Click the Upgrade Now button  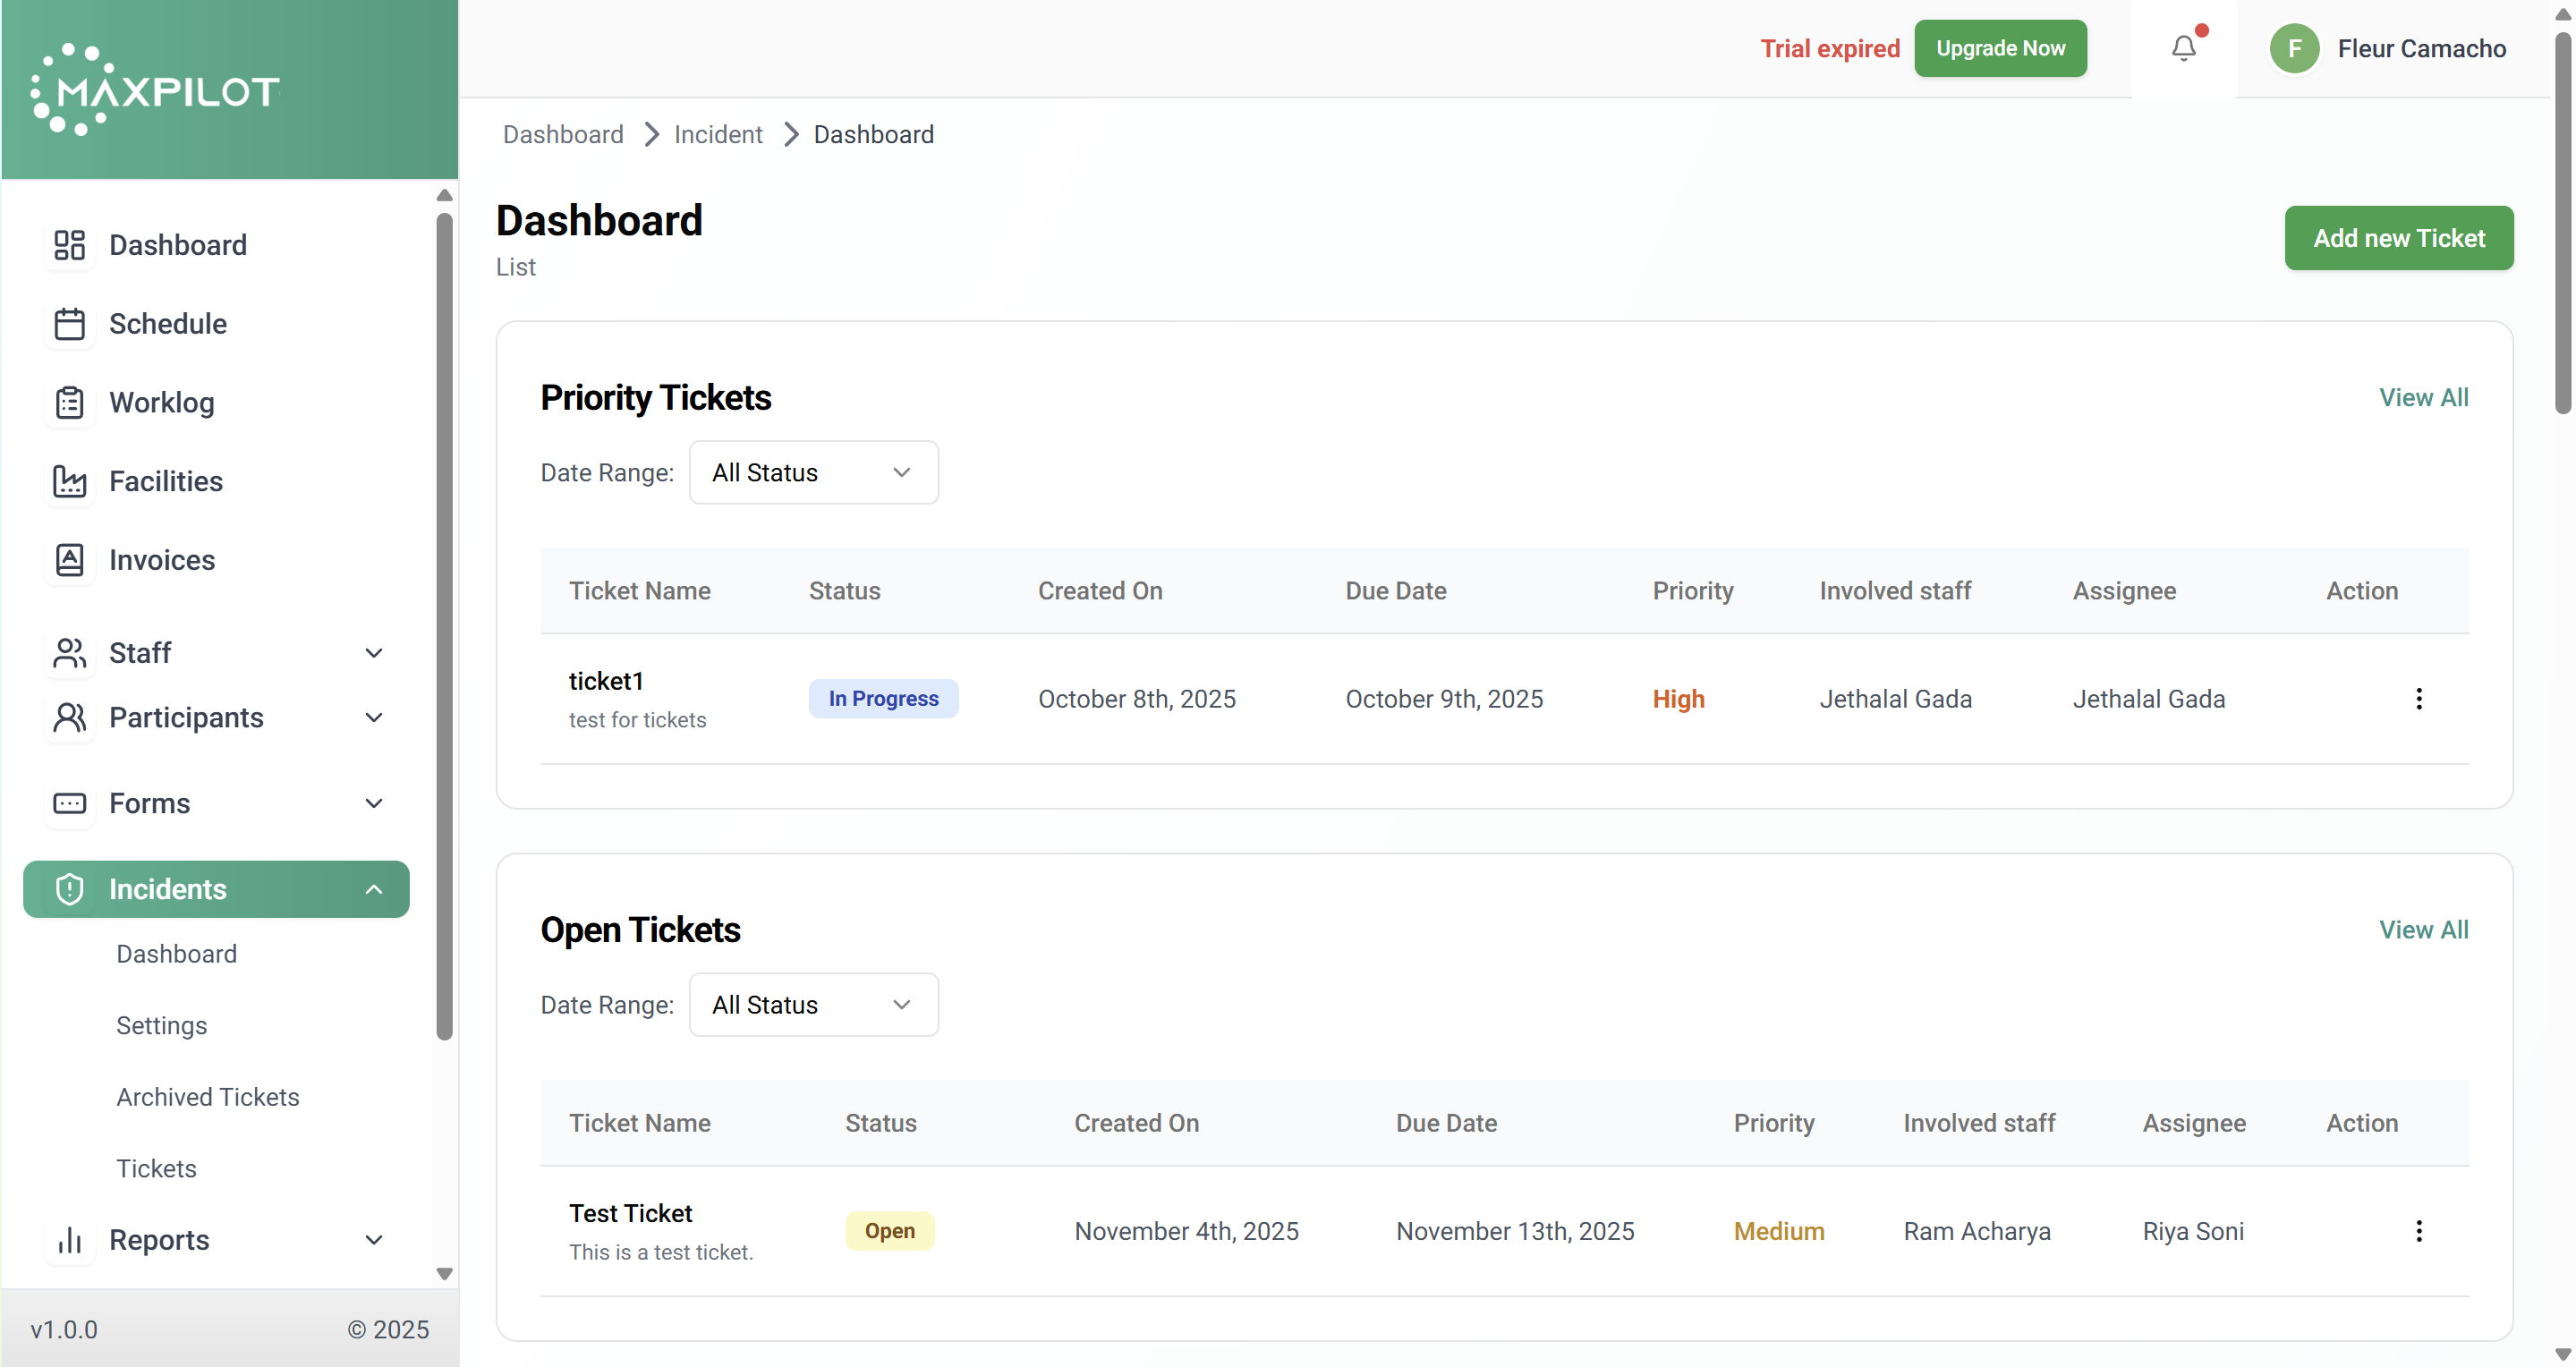coord(2000,48)
